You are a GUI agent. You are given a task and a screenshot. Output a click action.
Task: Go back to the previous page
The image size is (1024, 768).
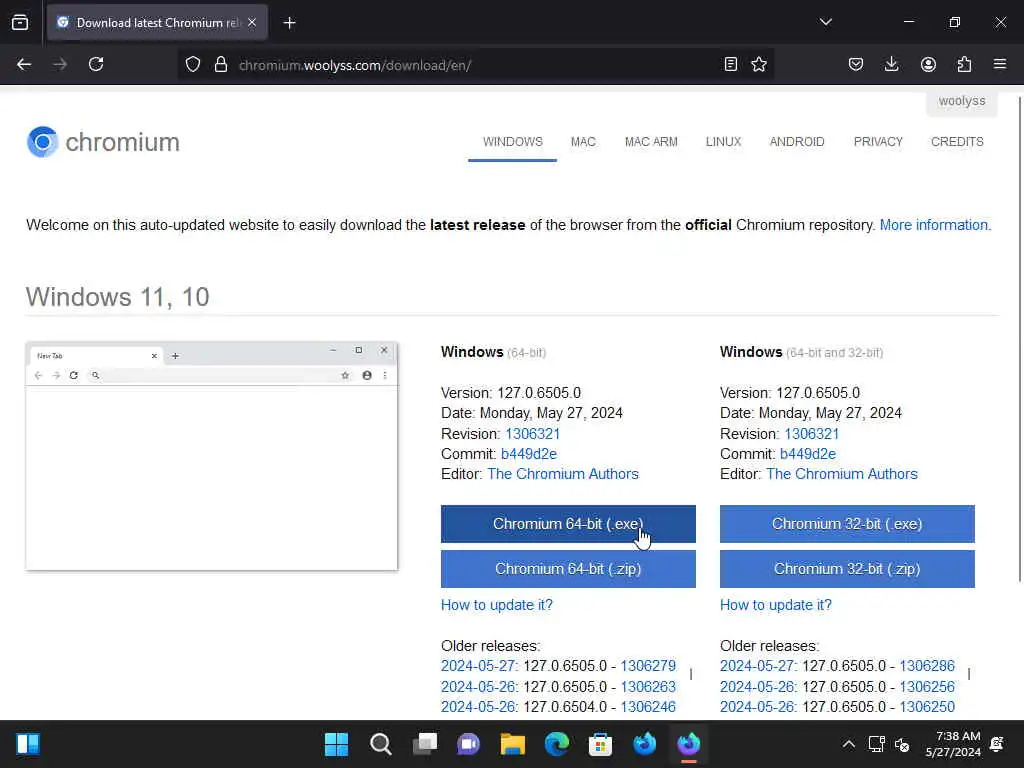pyautogui.click(x=24, y=64)
